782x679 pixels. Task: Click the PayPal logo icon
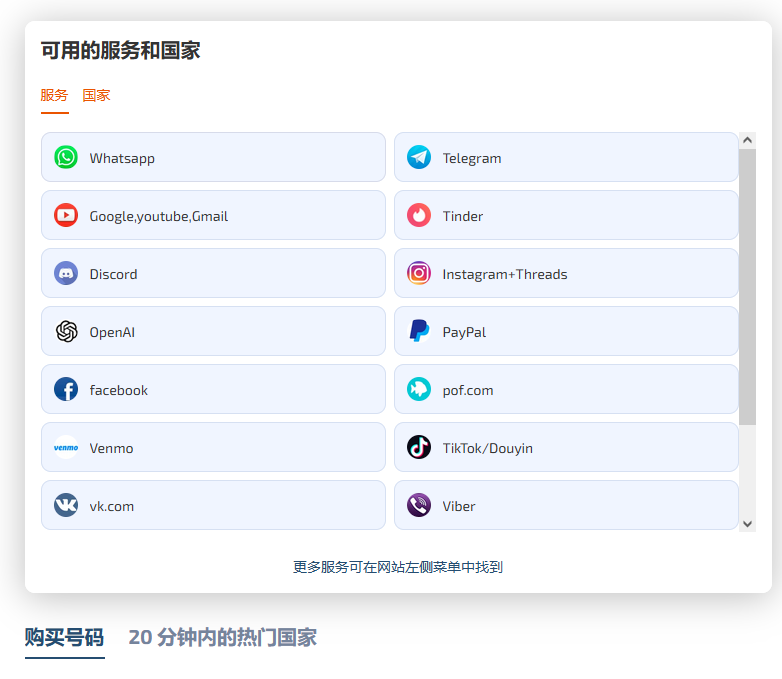(x=419, y=331)
